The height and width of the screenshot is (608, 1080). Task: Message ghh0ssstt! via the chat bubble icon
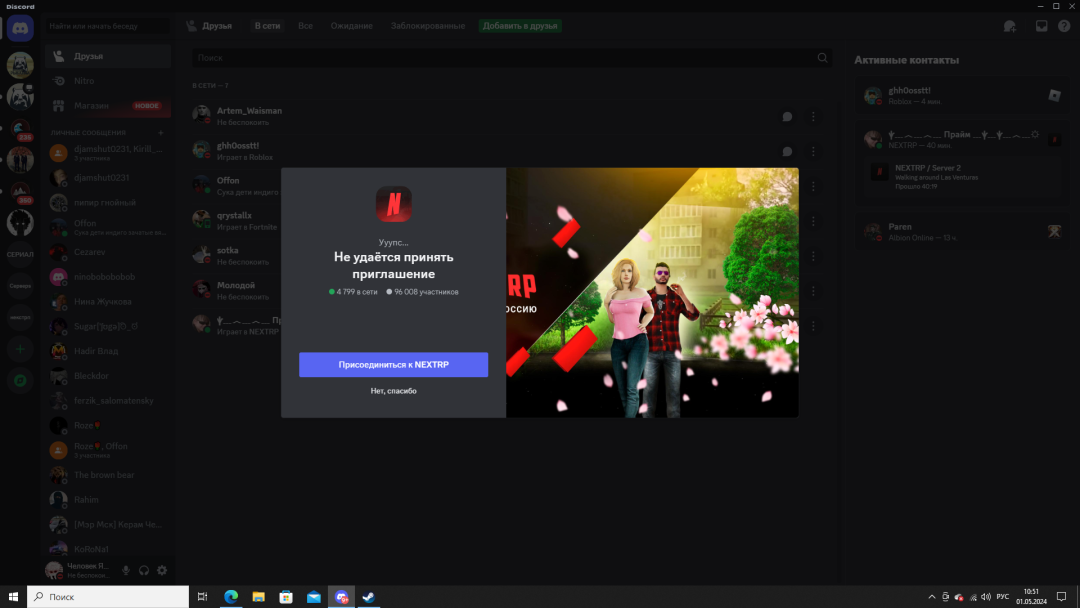(x=787, y=151)
